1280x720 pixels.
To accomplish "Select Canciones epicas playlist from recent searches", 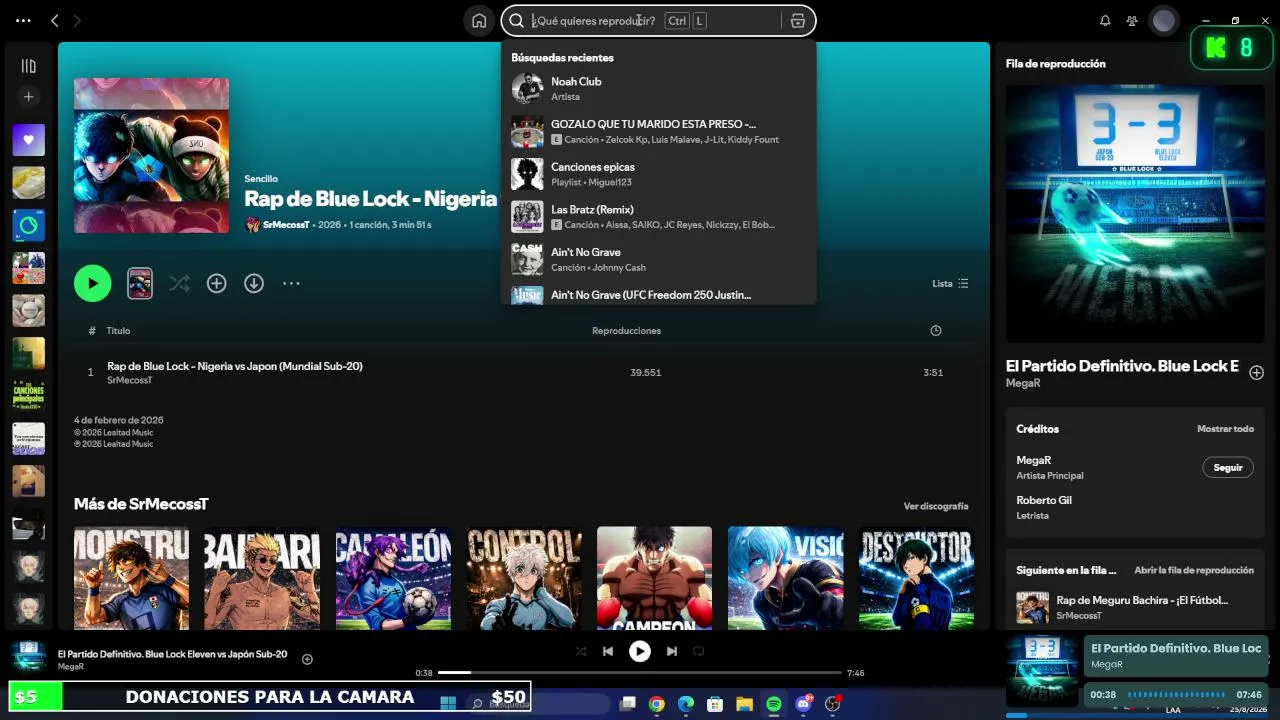I will point(659,174).
